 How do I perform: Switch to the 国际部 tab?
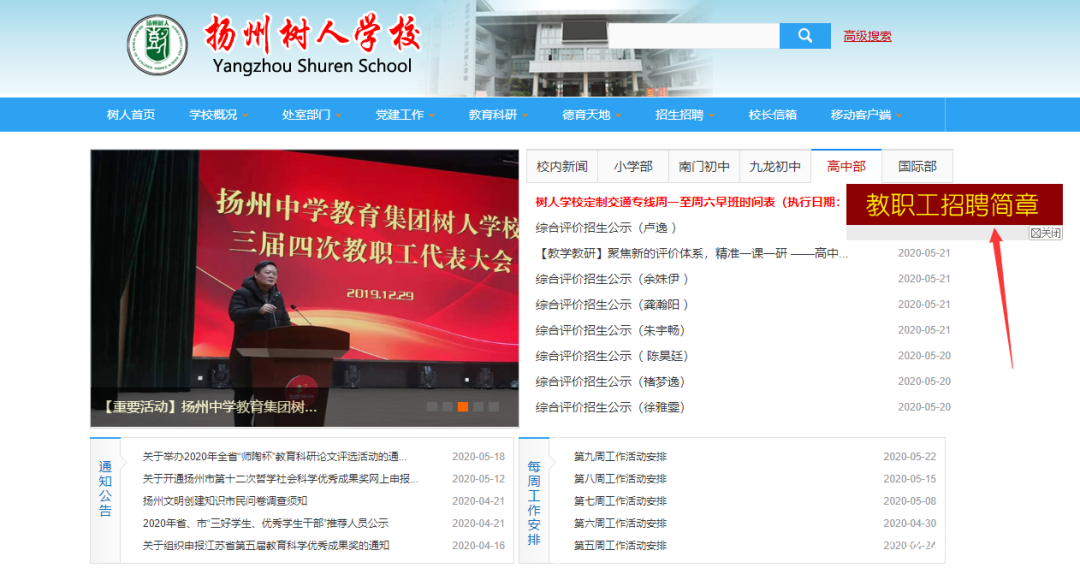coord(917,167)
